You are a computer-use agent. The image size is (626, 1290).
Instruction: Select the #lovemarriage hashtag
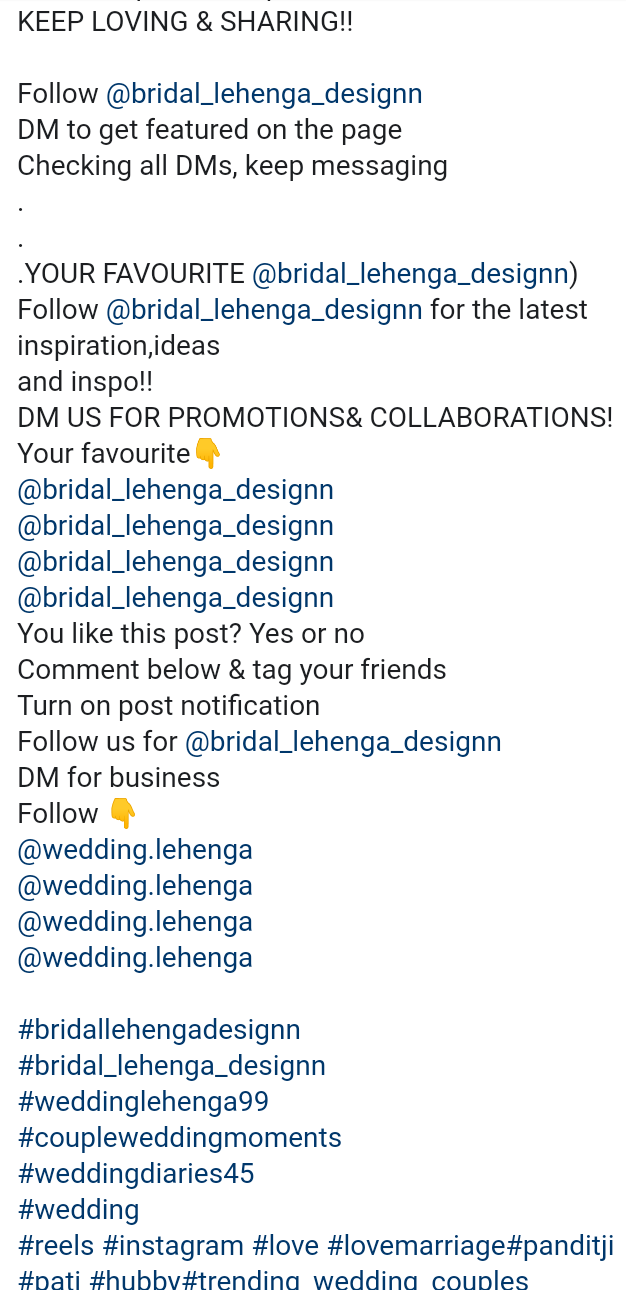[x=417, y=1246]
